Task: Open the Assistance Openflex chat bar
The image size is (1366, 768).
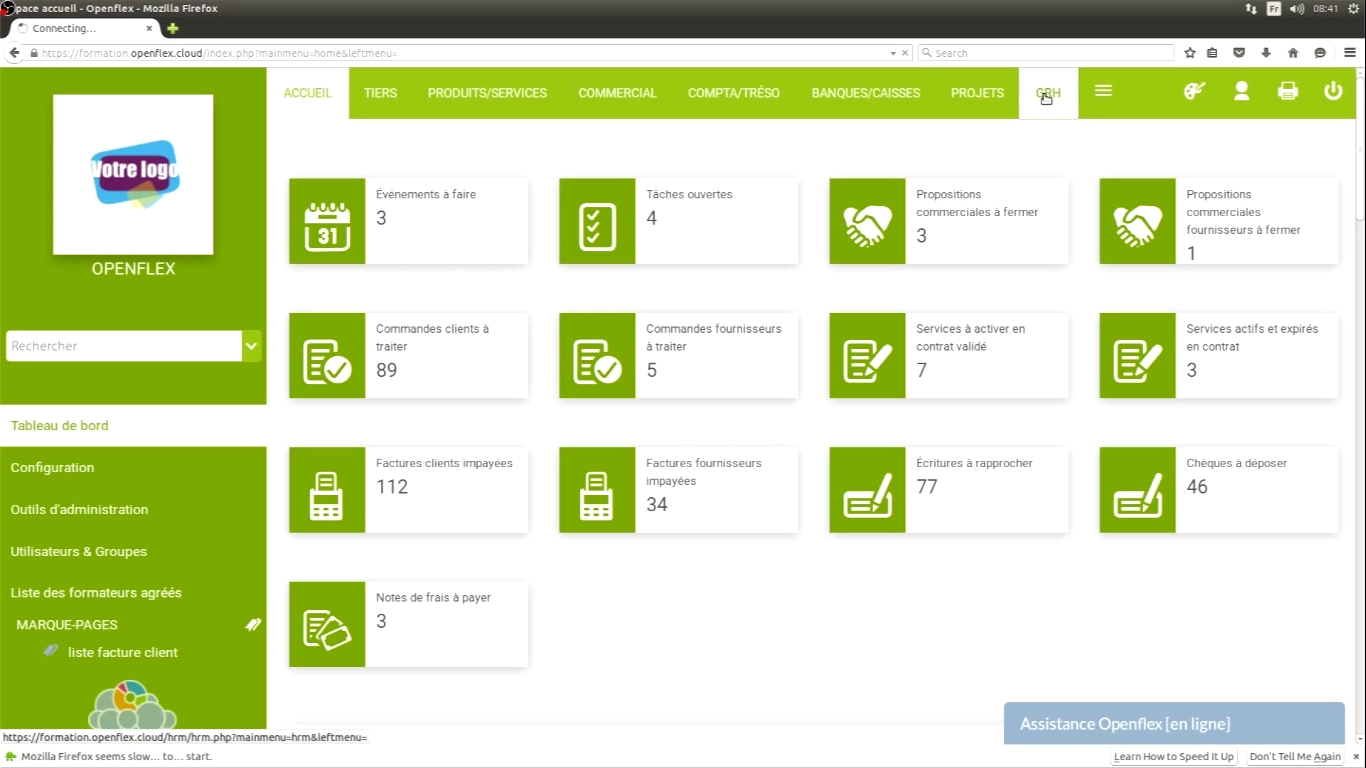Action: (x=1174, y=723)
